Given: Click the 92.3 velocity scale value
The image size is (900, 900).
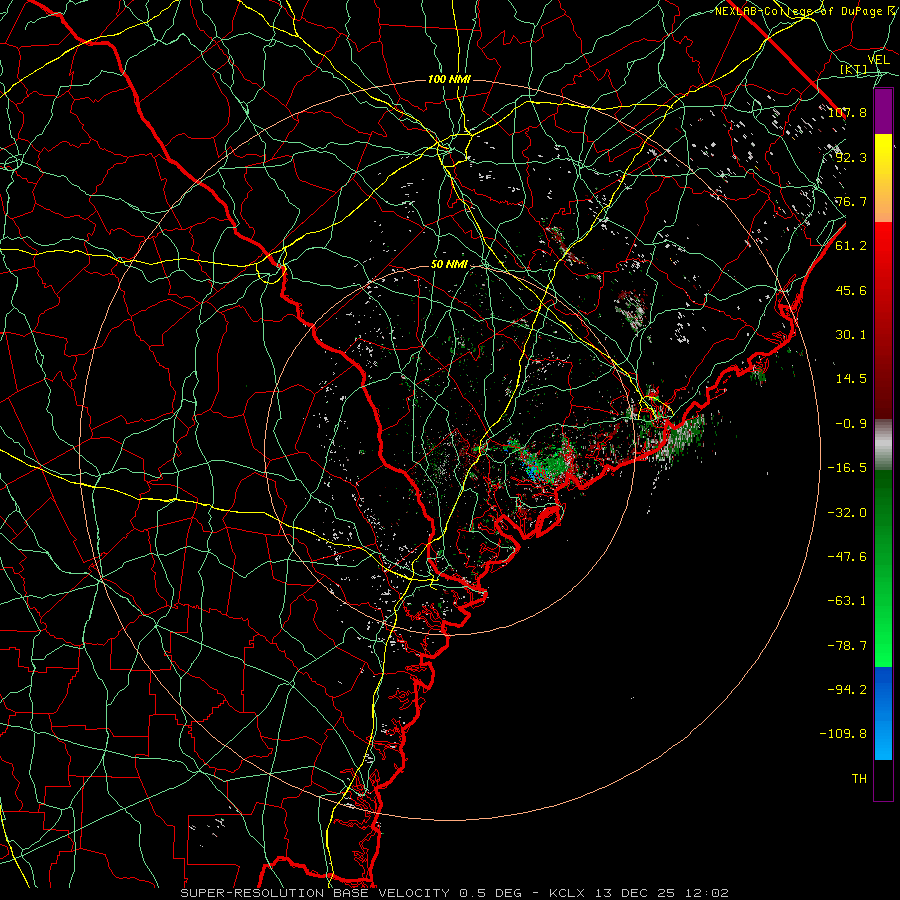Looking at the screenshot, I should coord(851,157).
